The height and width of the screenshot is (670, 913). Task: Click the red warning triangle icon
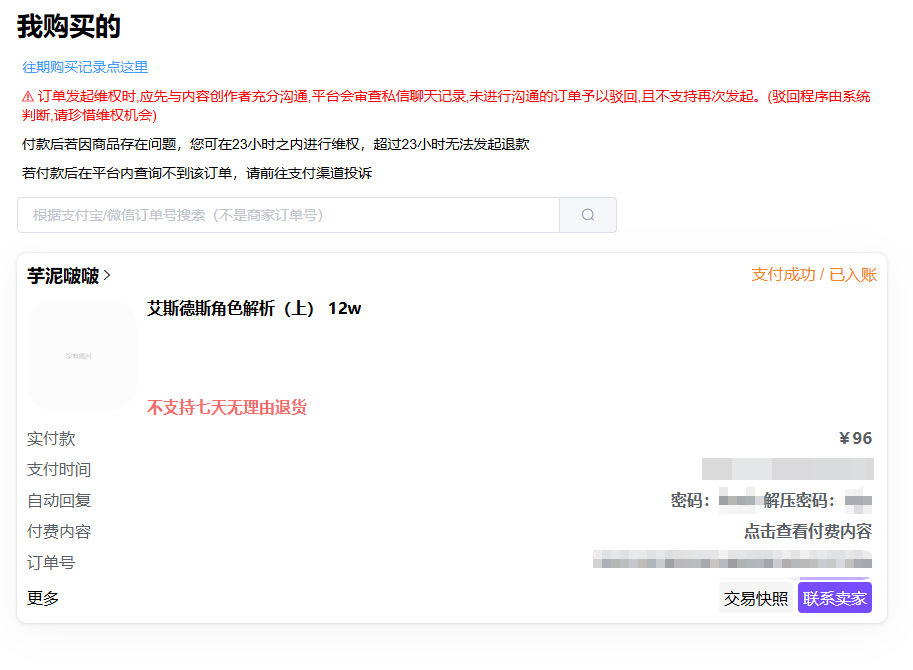point(28,97)
